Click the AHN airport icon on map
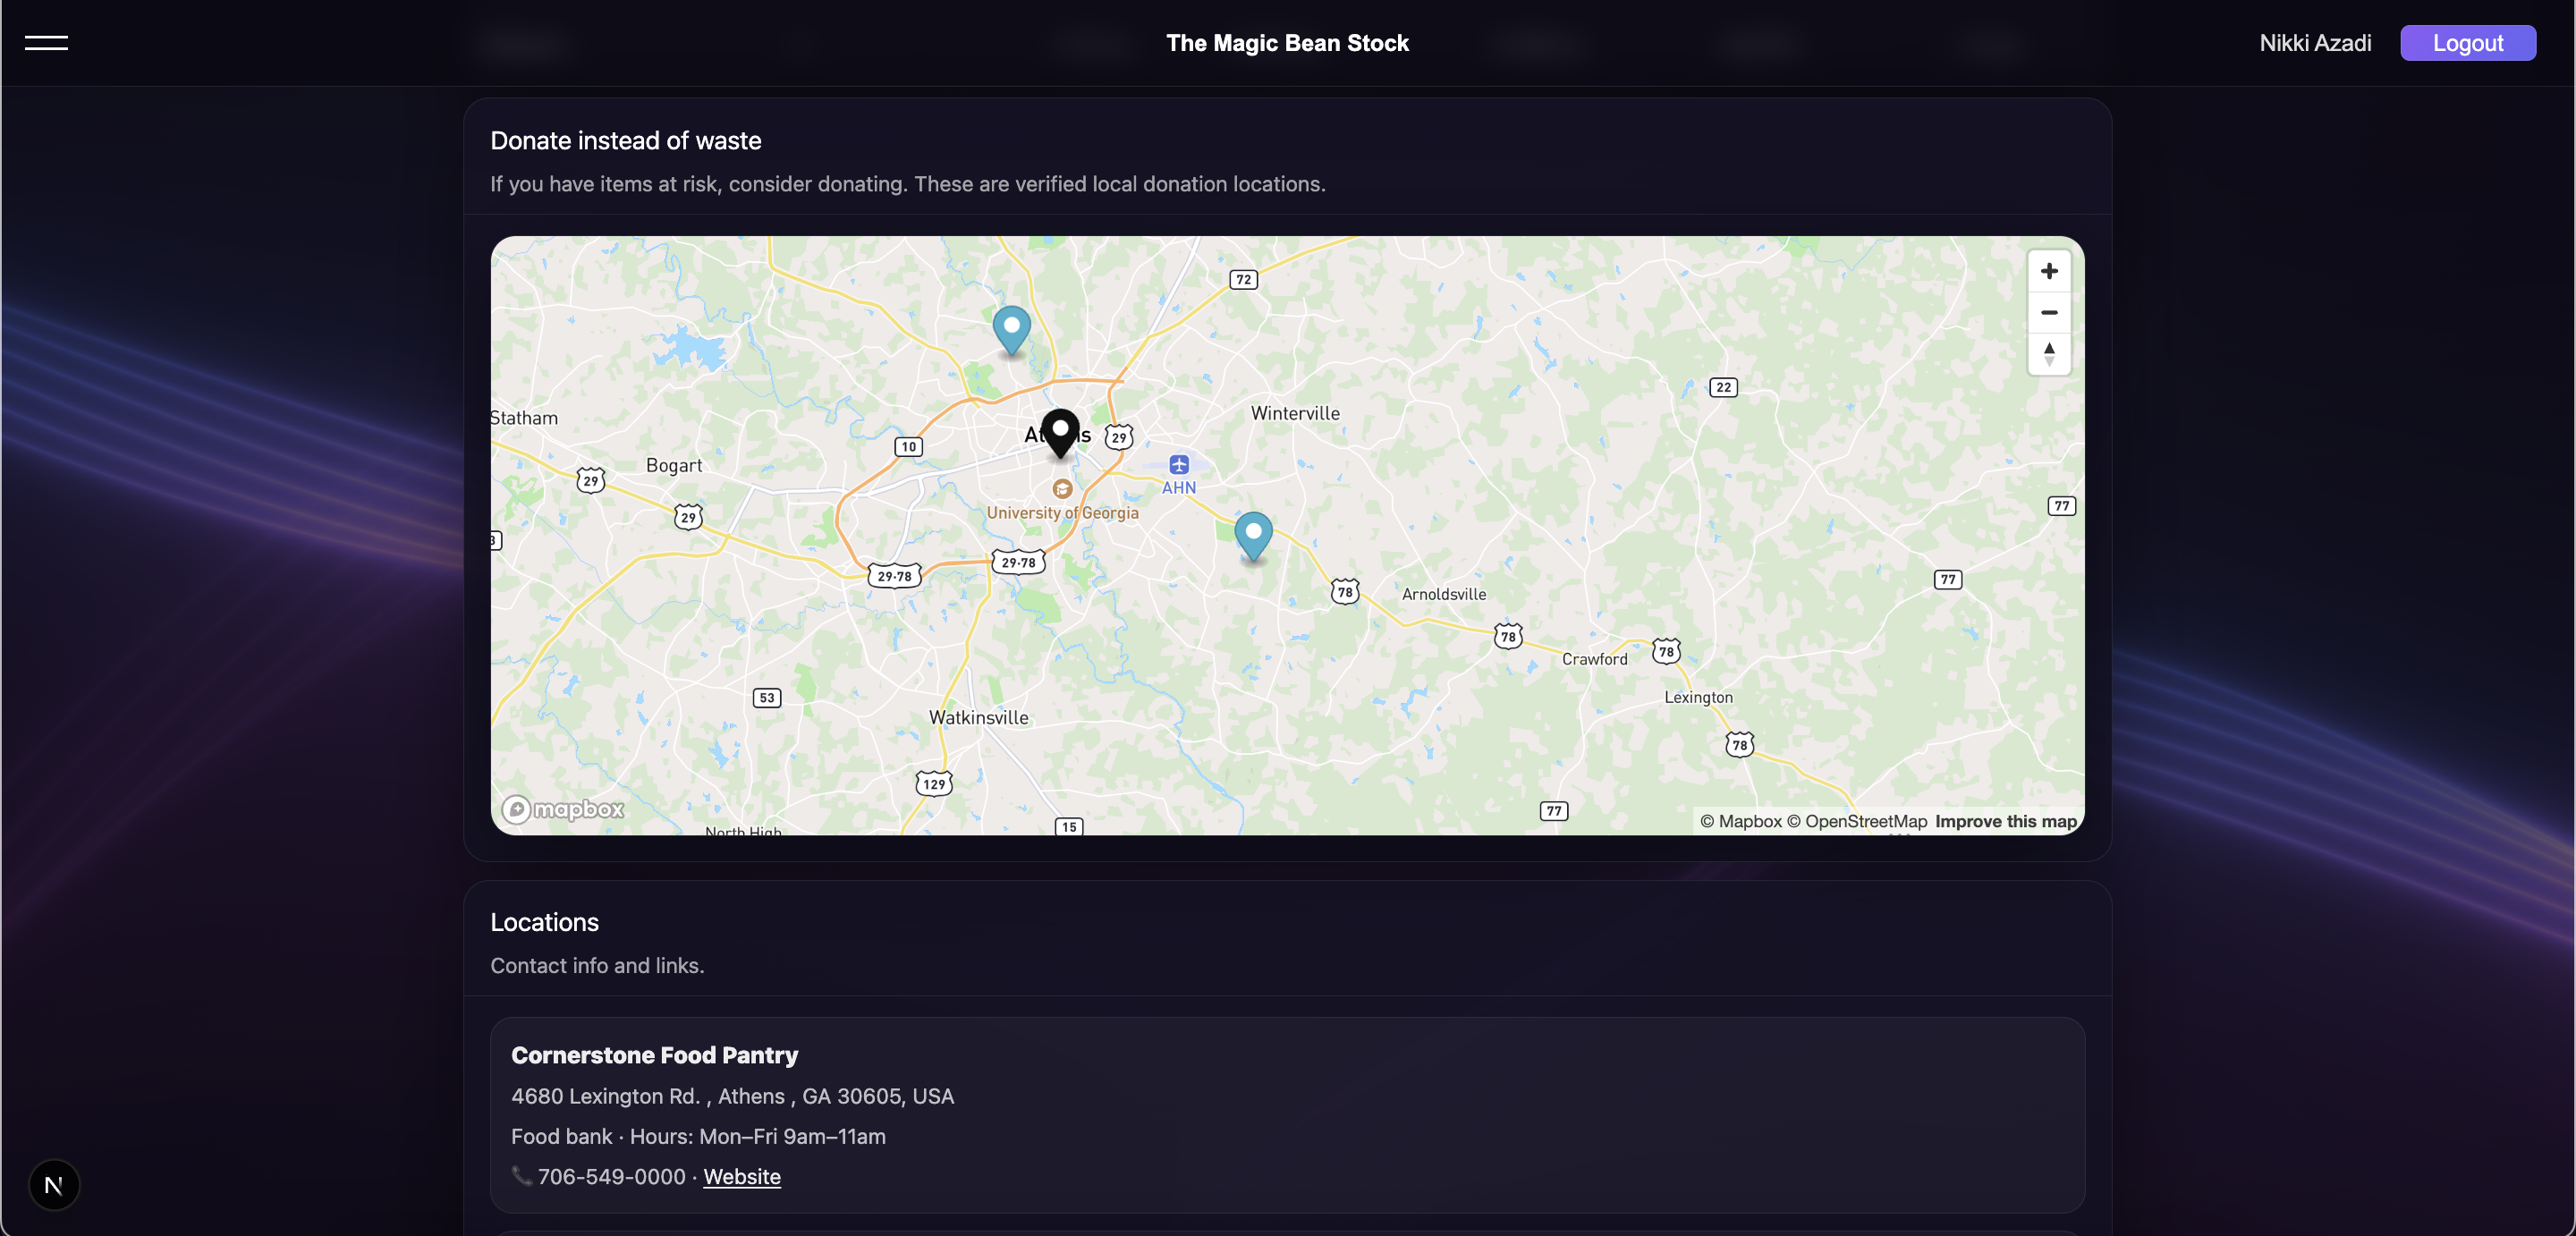Screen dimensions: 2576x1236 (1179, 465)
